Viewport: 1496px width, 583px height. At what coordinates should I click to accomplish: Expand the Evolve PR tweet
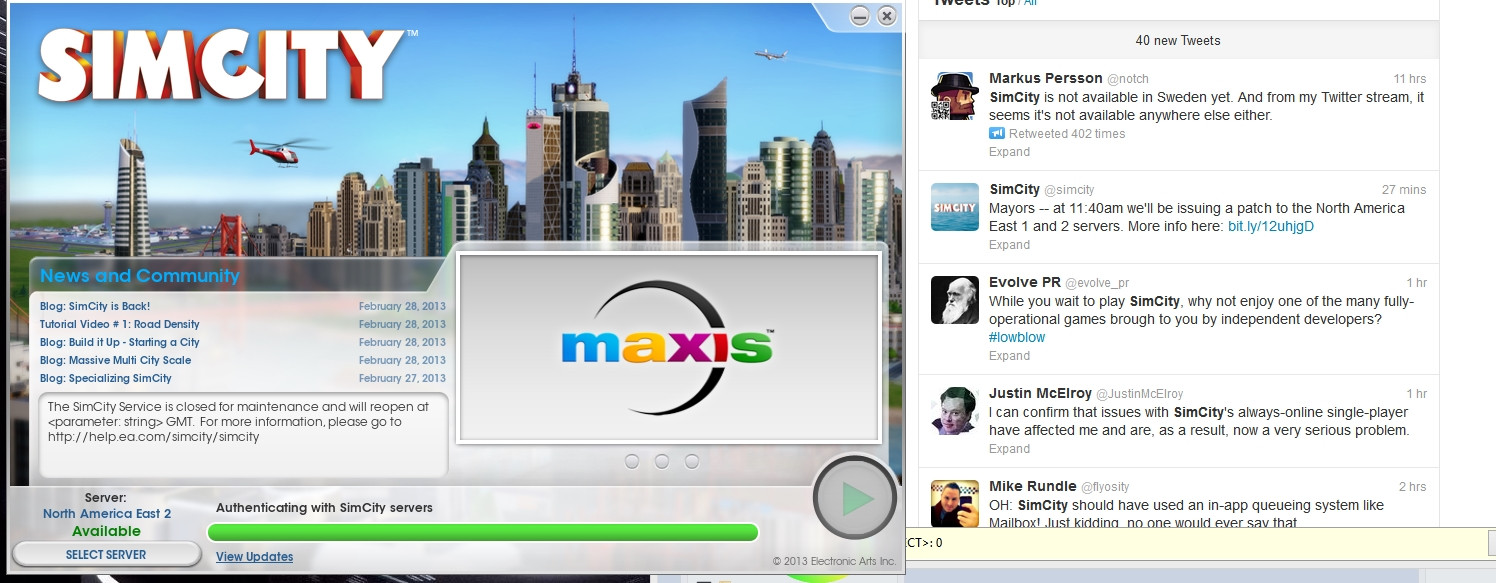pyautogui.click(x=1009, y=356)
